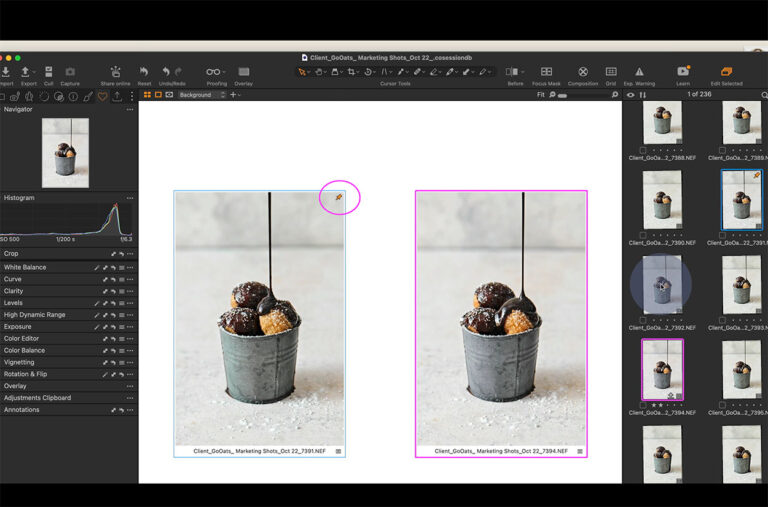
Task: Click the Curve reset arrow
Action: coord(113,279)
